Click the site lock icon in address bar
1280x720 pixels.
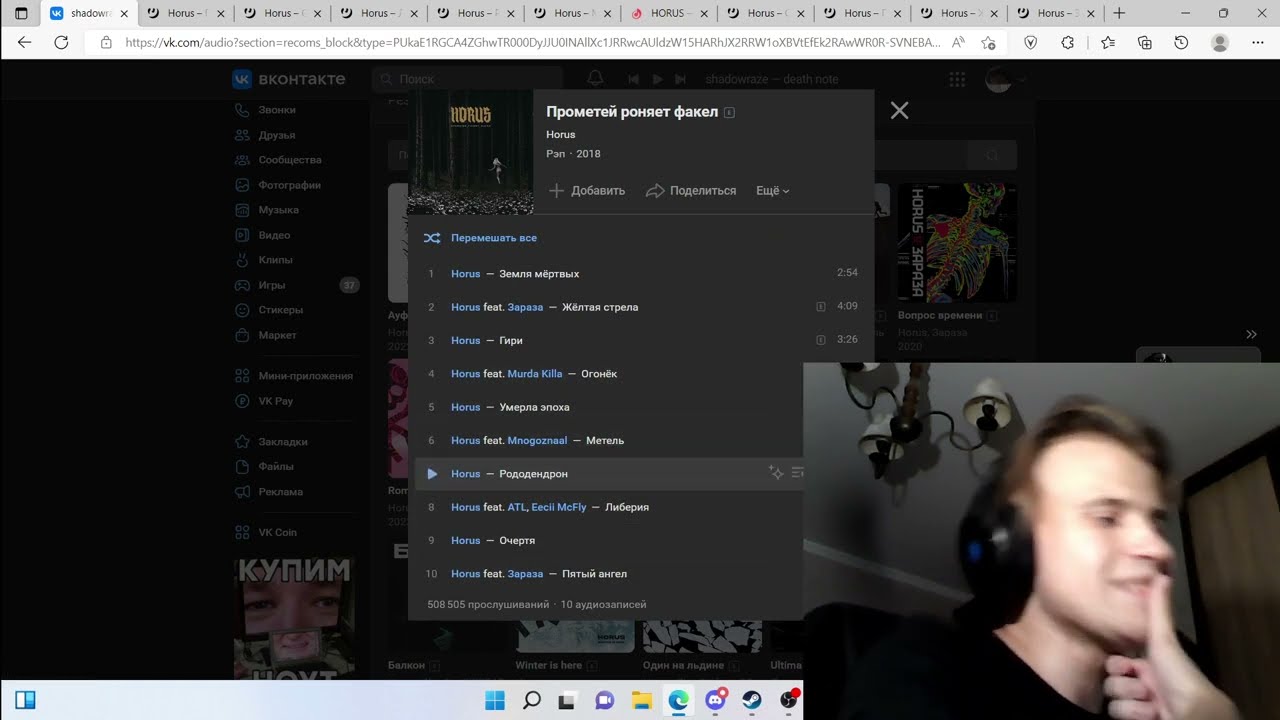105,43
